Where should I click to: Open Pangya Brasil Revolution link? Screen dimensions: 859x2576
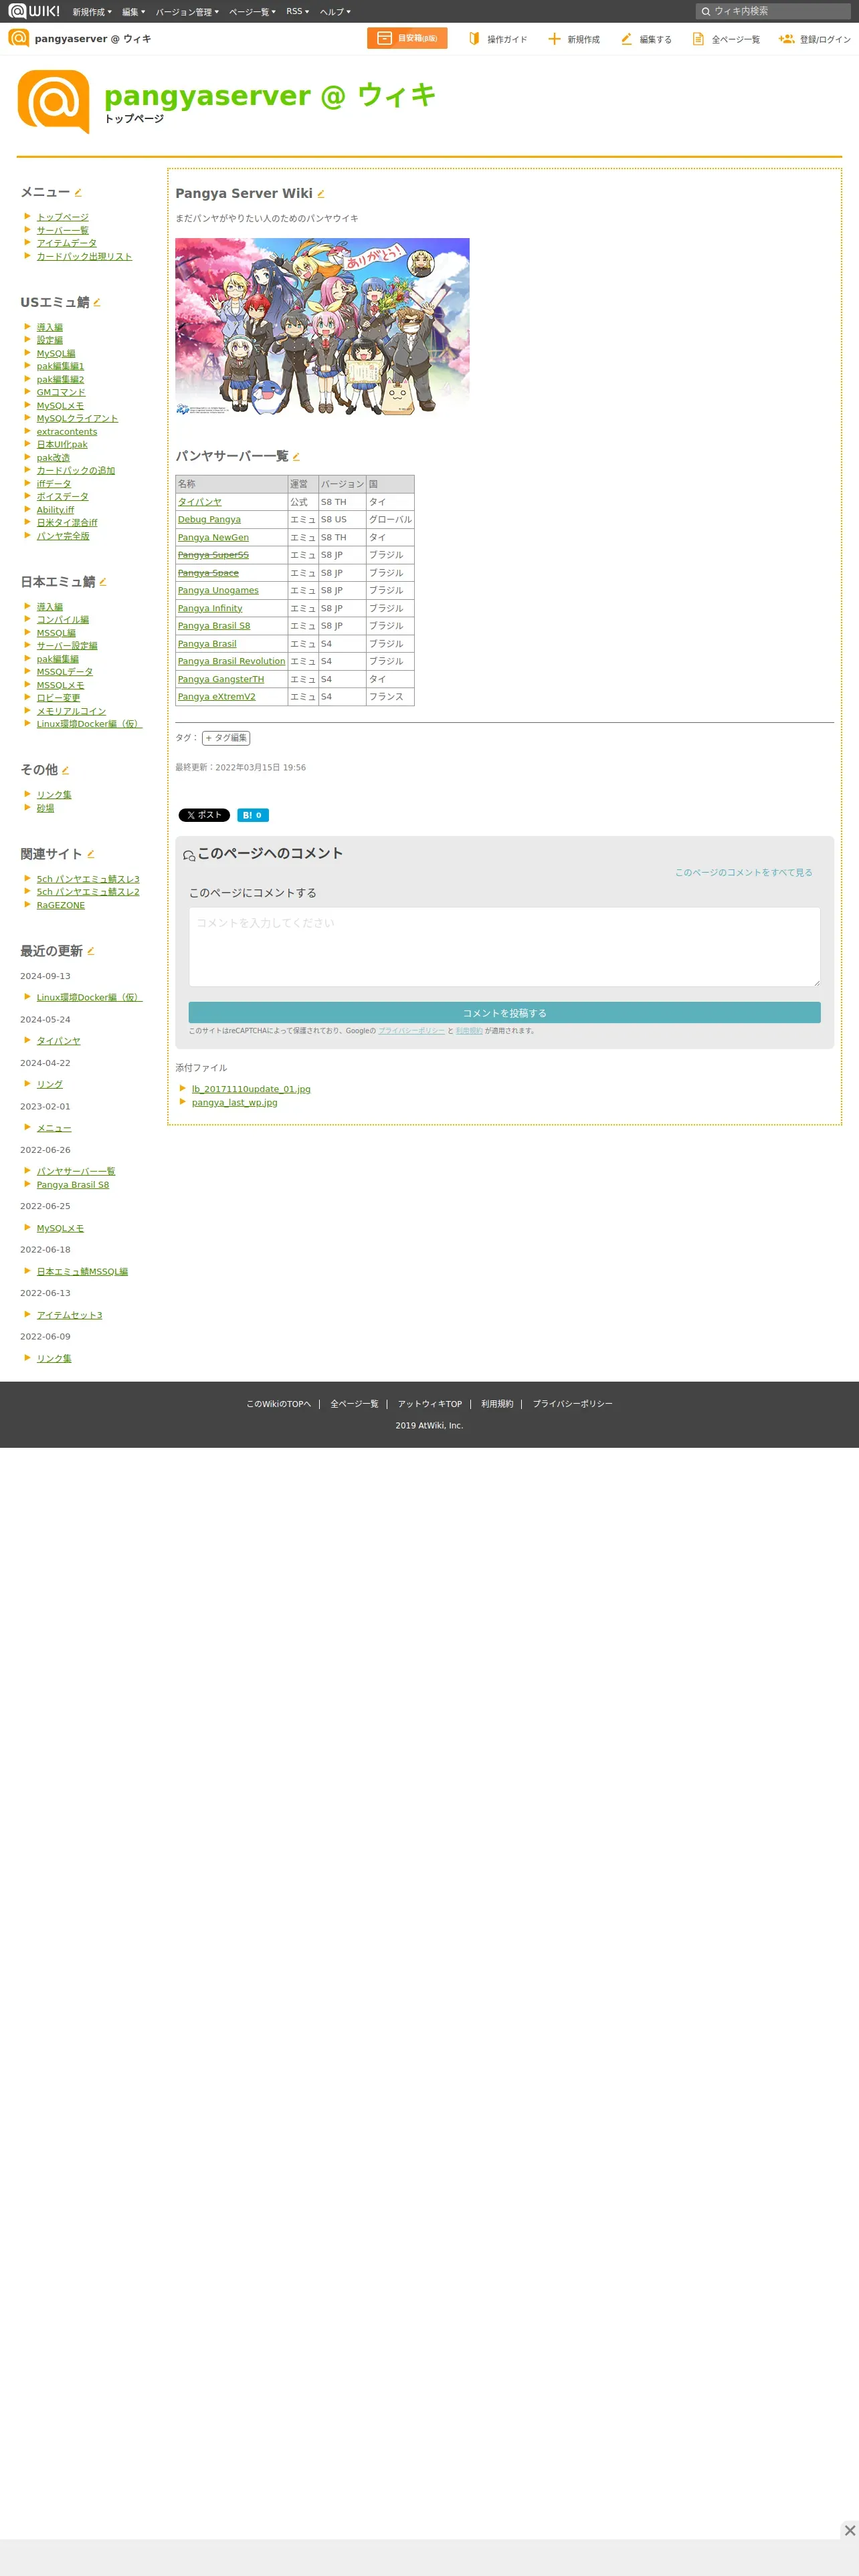pos(231,661)
